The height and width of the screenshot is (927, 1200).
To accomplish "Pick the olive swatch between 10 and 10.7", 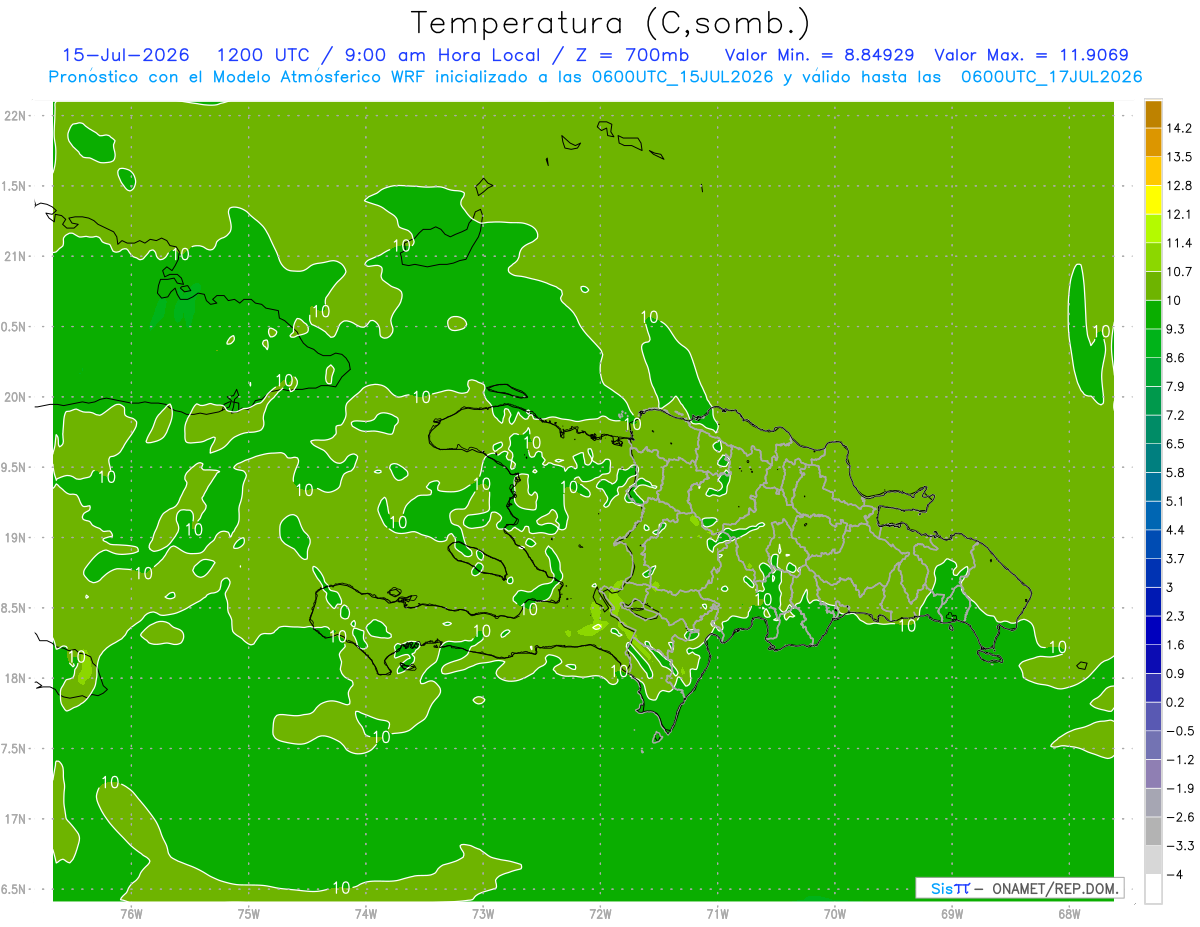I will click(1153, 286).
